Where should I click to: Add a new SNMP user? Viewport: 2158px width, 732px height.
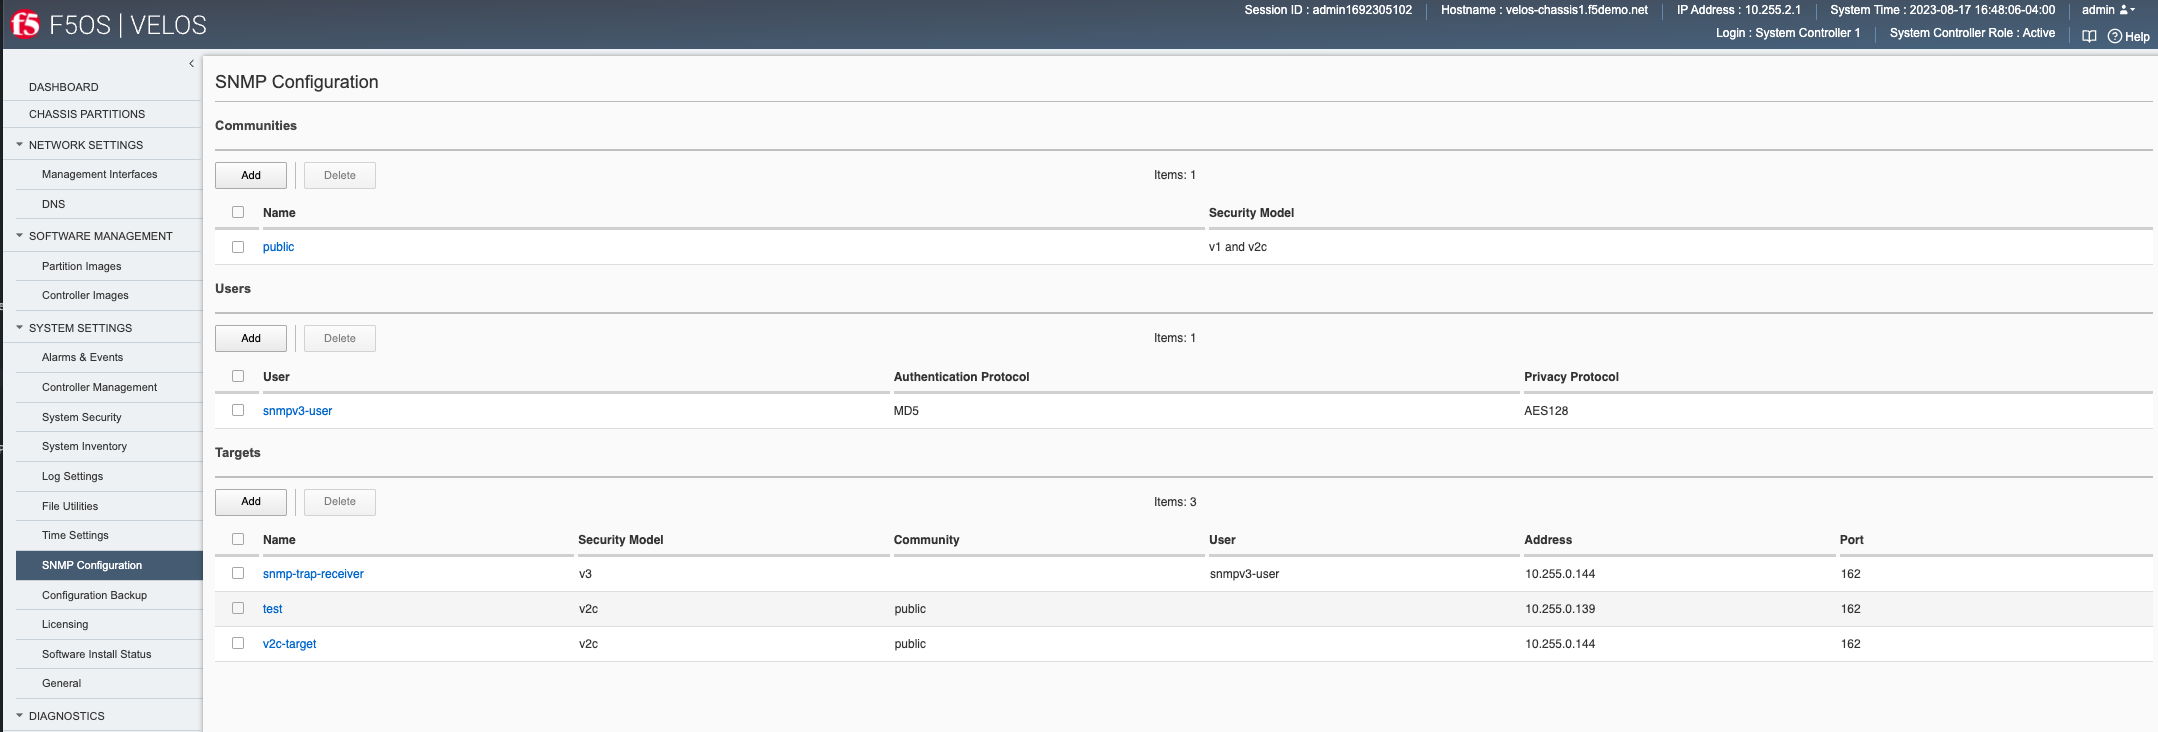[251, 338]
